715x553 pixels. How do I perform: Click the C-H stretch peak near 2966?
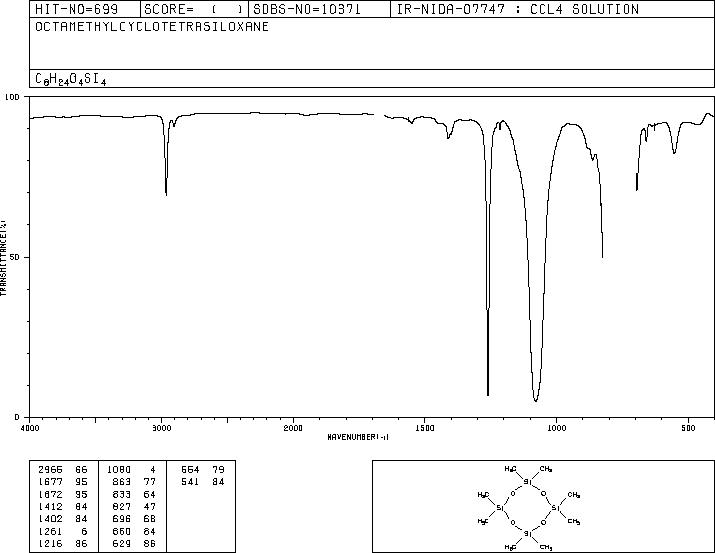[166, 194]
